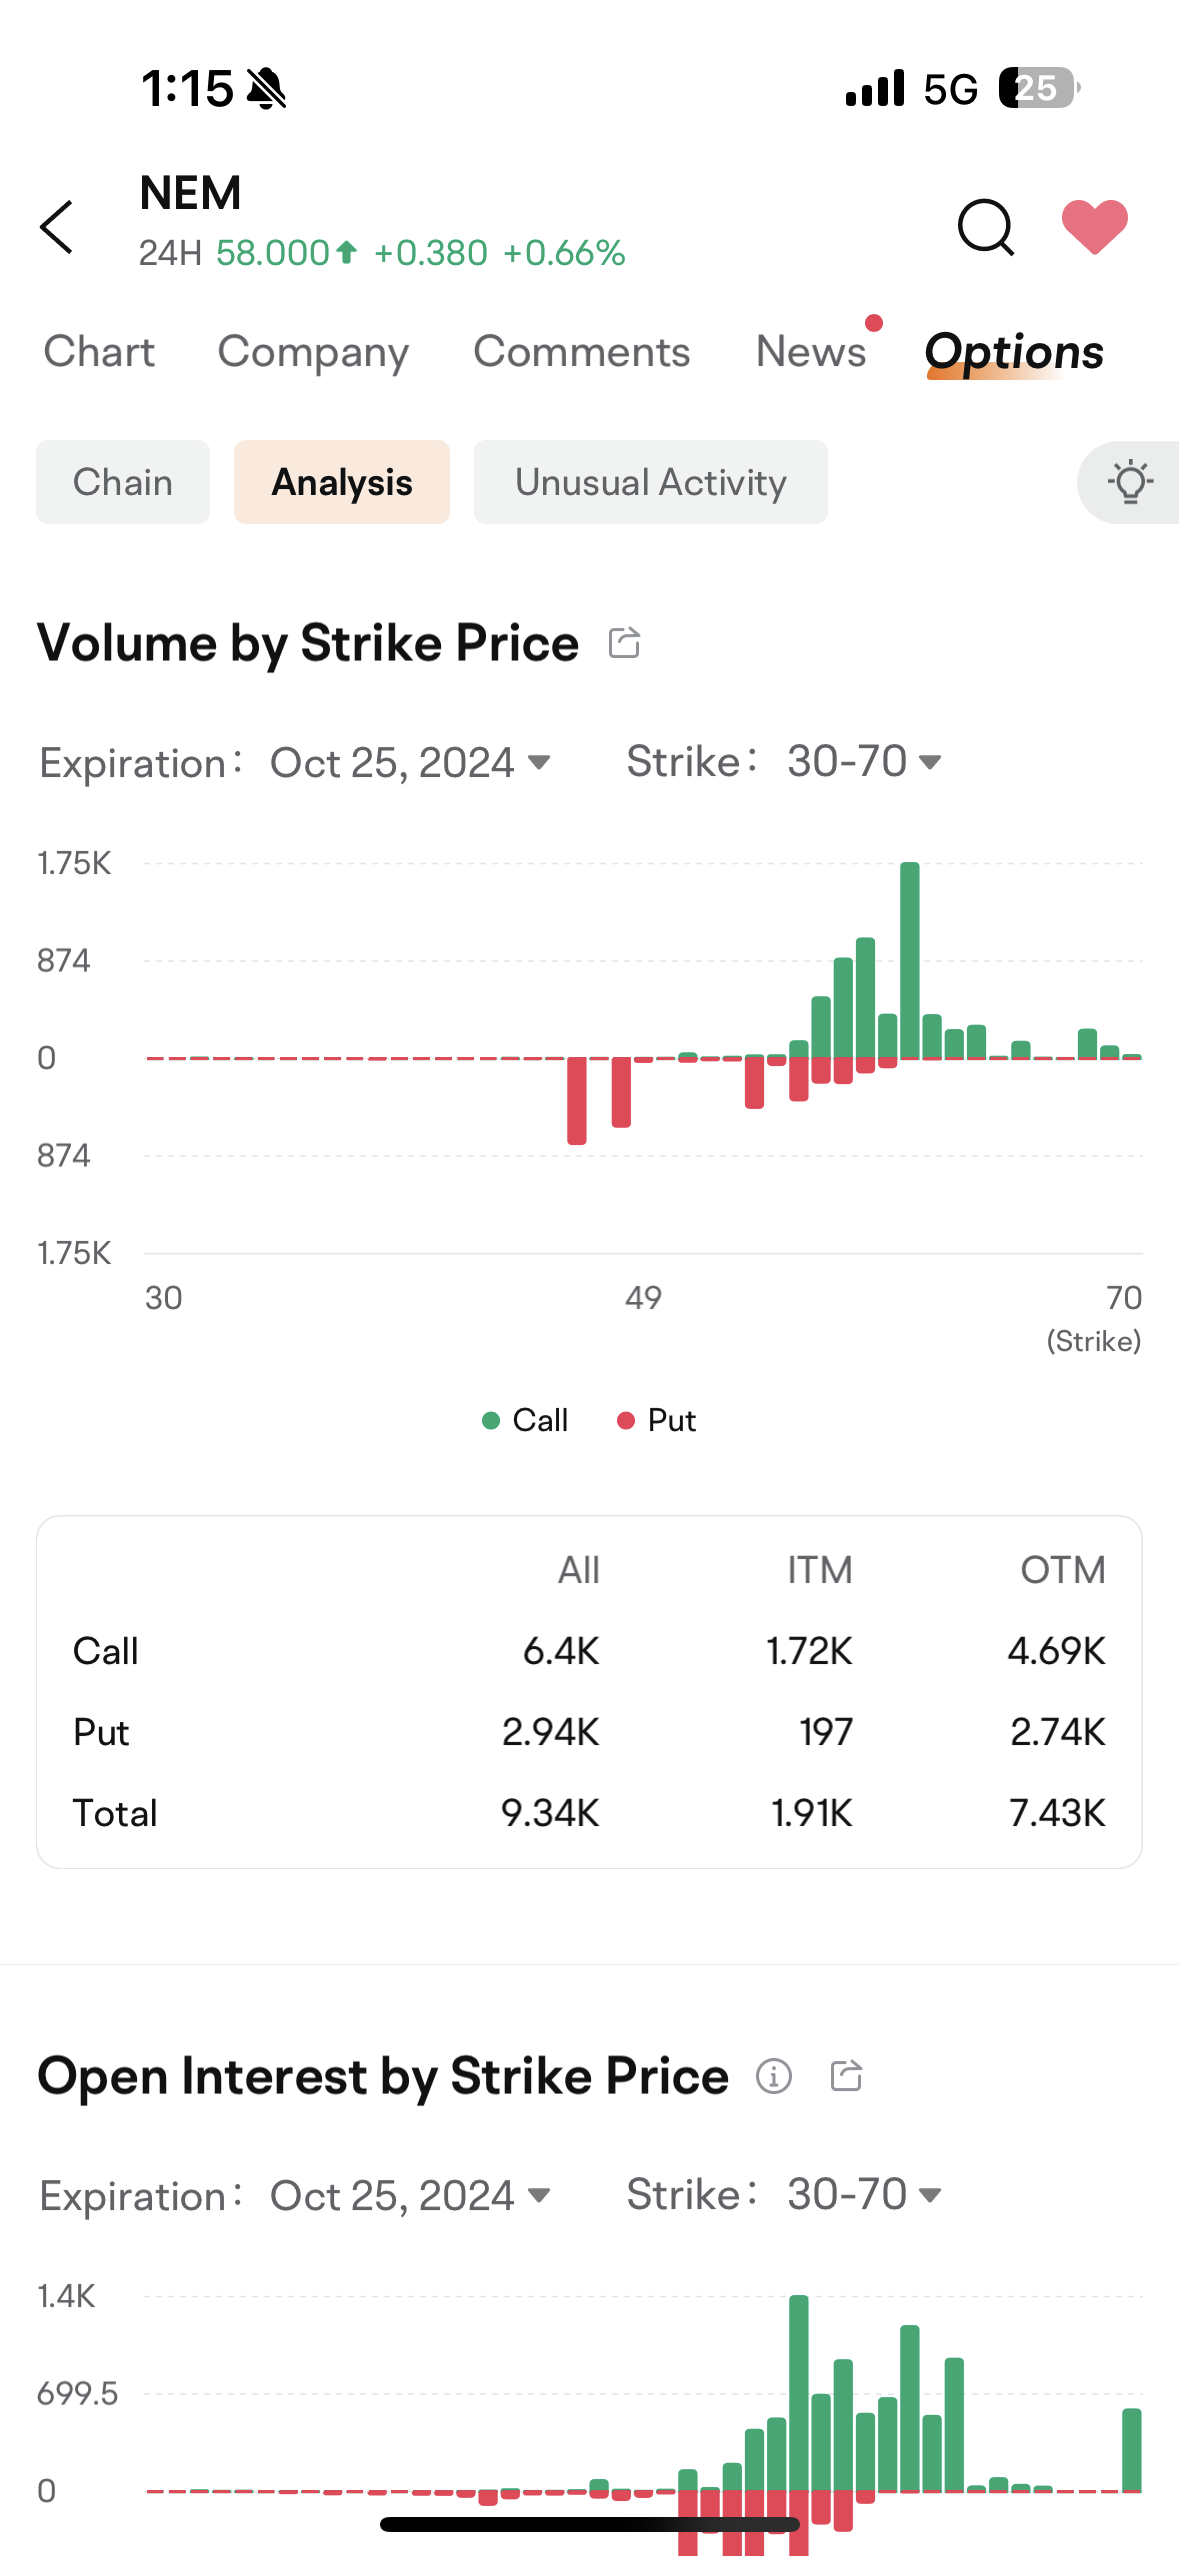Switch to the News tab
1179x2556 pixels.
point(811,352)
